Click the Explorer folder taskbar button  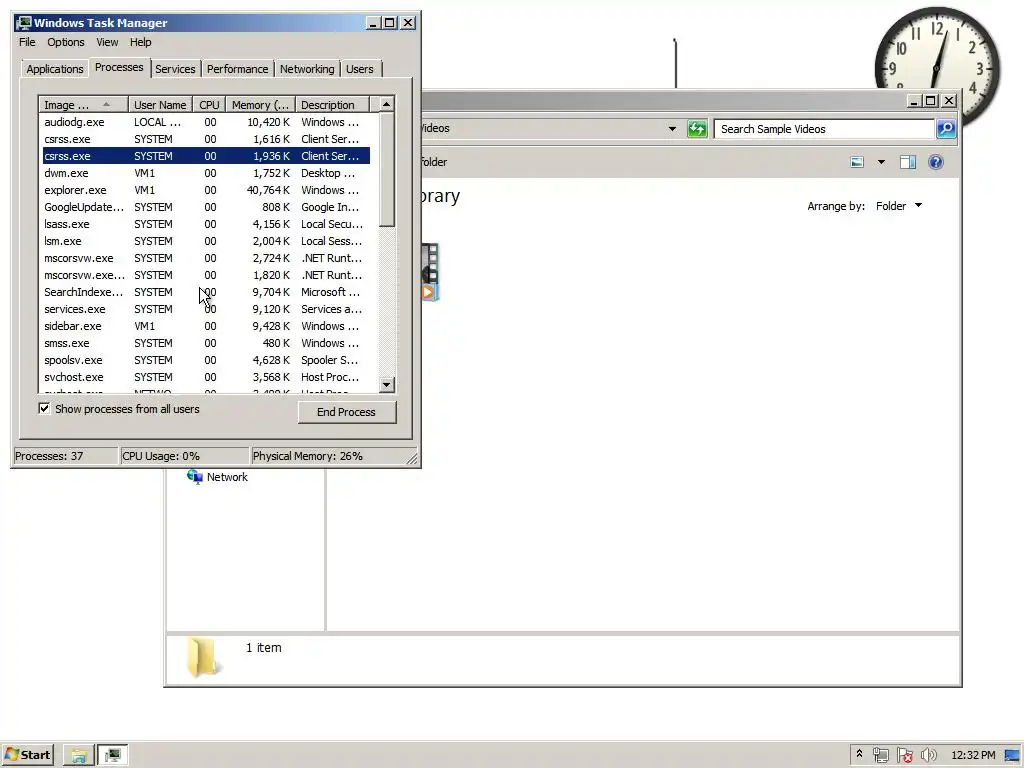tap(79, 755)
